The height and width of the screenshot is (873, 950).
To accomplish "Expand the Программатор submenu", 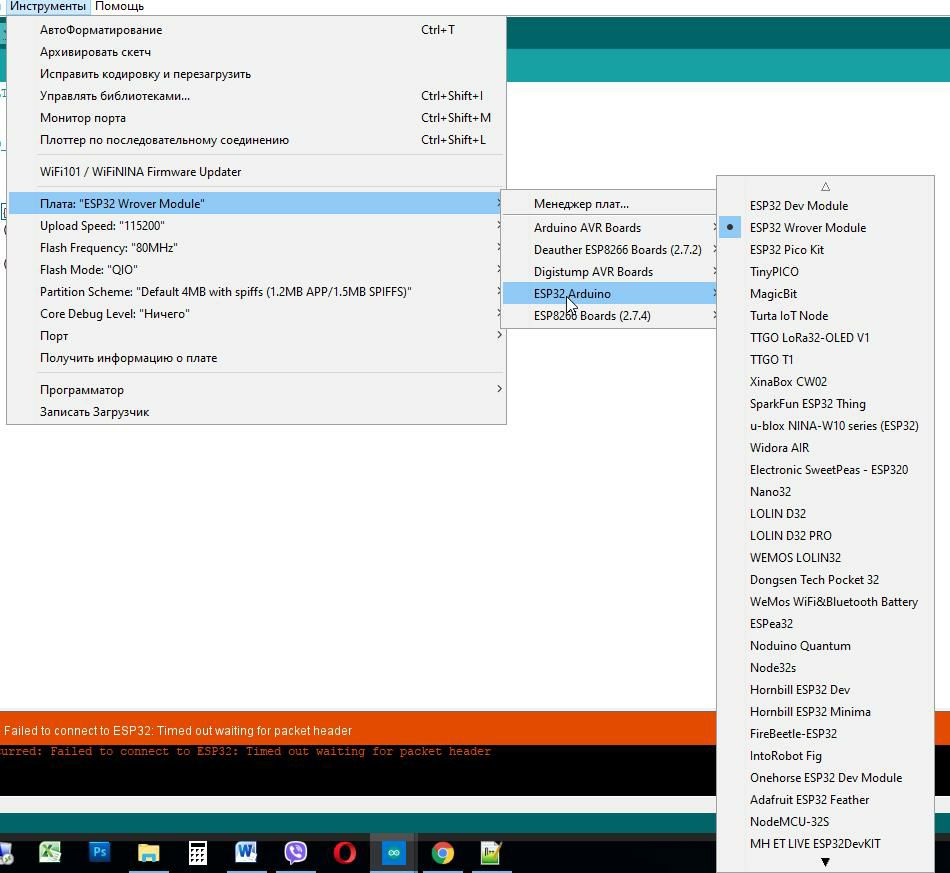I will [x=256, y=390].
